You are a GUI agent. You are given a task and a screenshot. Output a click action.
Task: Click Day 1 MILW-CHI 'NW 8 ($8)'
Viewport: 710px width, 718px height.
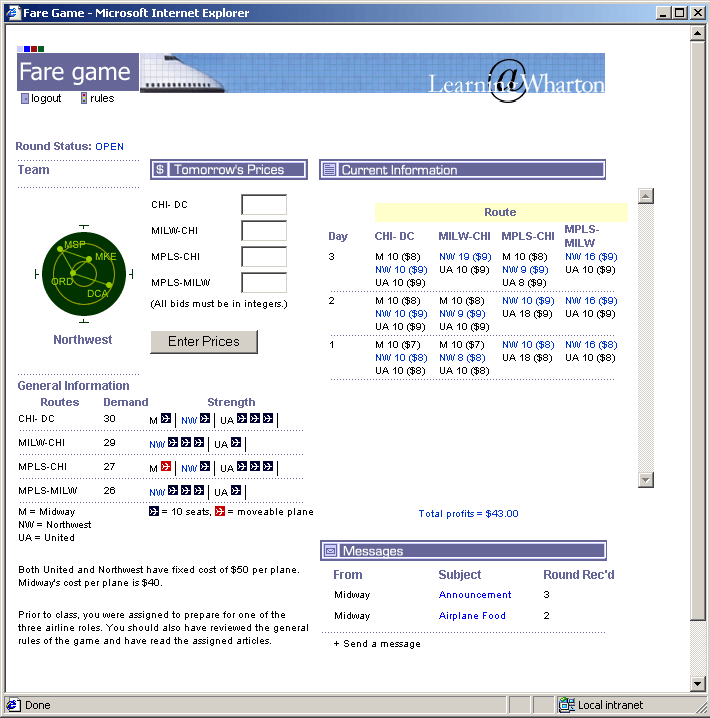(x=462, y=358)
